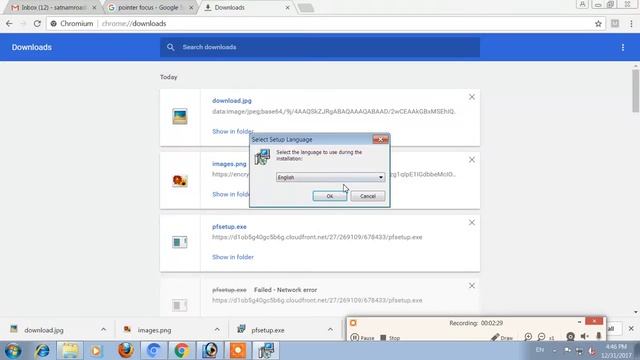Click Show in folder for download.jpg
The image size is (640, 360).
point(233,131)
